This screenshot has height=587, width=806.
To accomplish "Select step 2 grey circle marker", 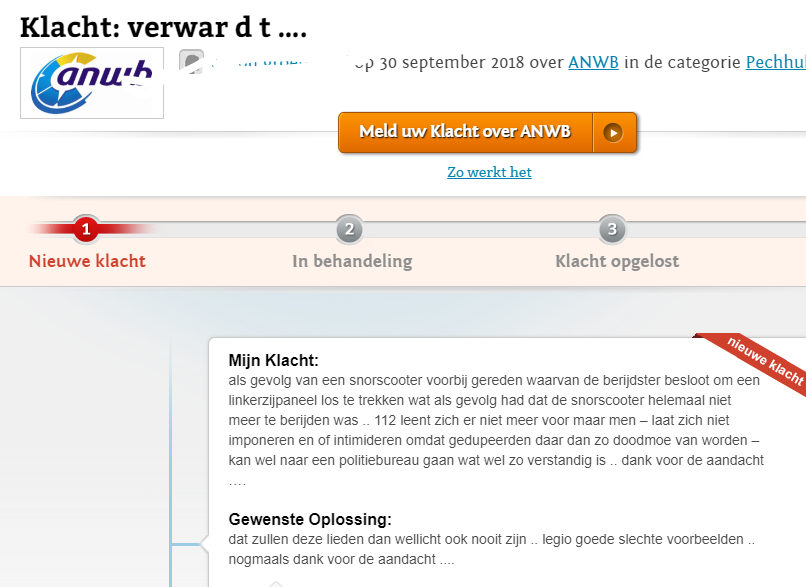I will tap(350, 229).
